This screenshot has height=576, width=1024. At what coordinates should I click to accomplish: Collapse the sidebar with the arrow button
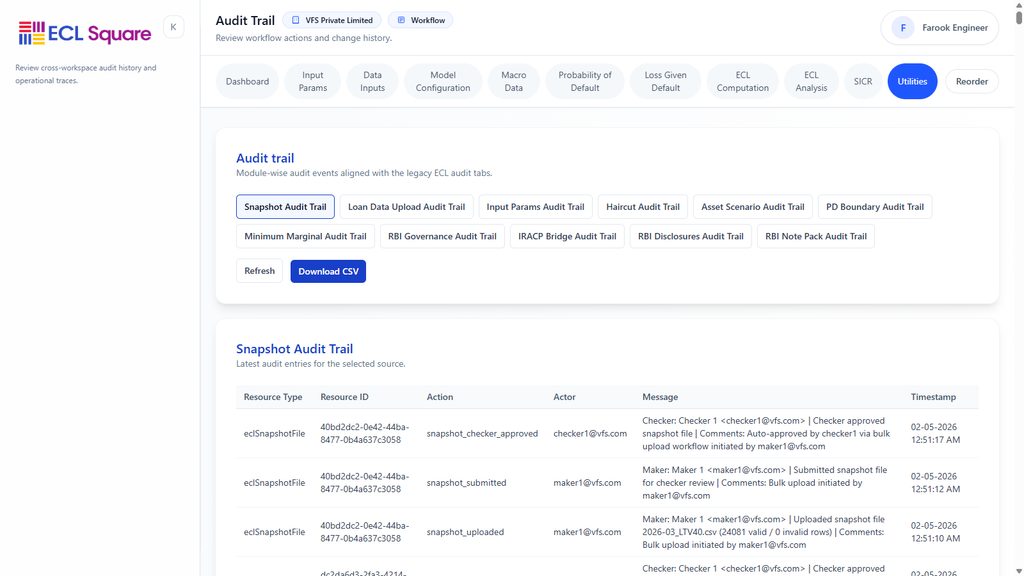tap(173, 27)
